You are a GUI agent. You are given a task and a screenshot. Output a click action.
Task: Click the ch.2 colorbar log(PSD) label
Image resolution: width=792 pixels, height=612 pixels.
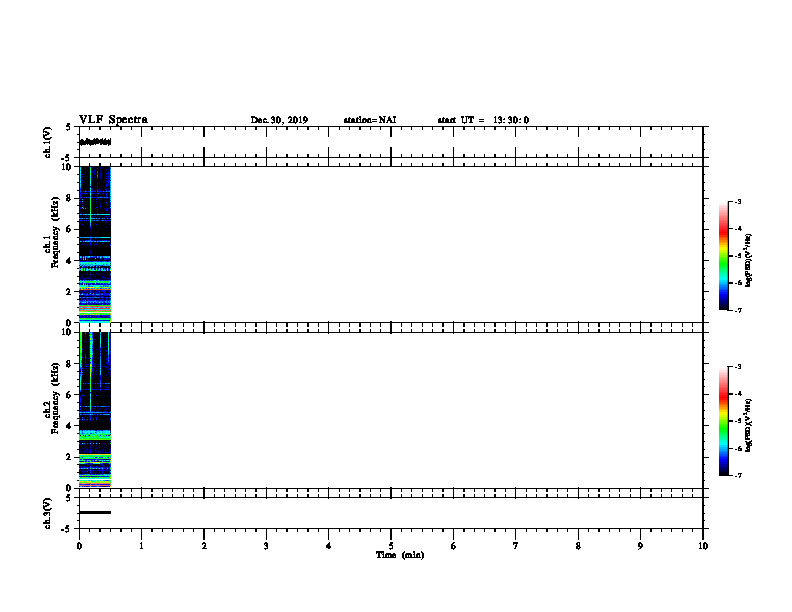tap(749, 425)
